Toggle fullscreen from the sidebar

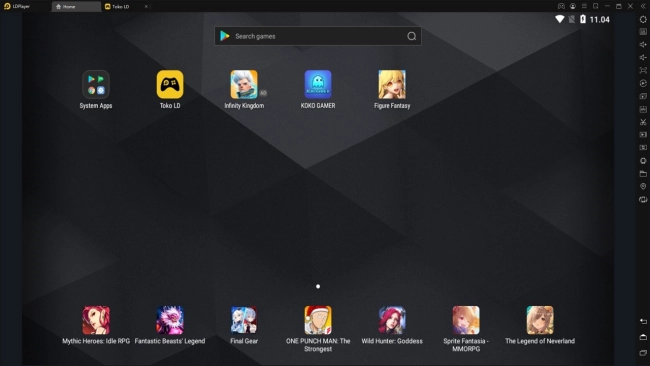pyautogui.click(x=643, y=70)
